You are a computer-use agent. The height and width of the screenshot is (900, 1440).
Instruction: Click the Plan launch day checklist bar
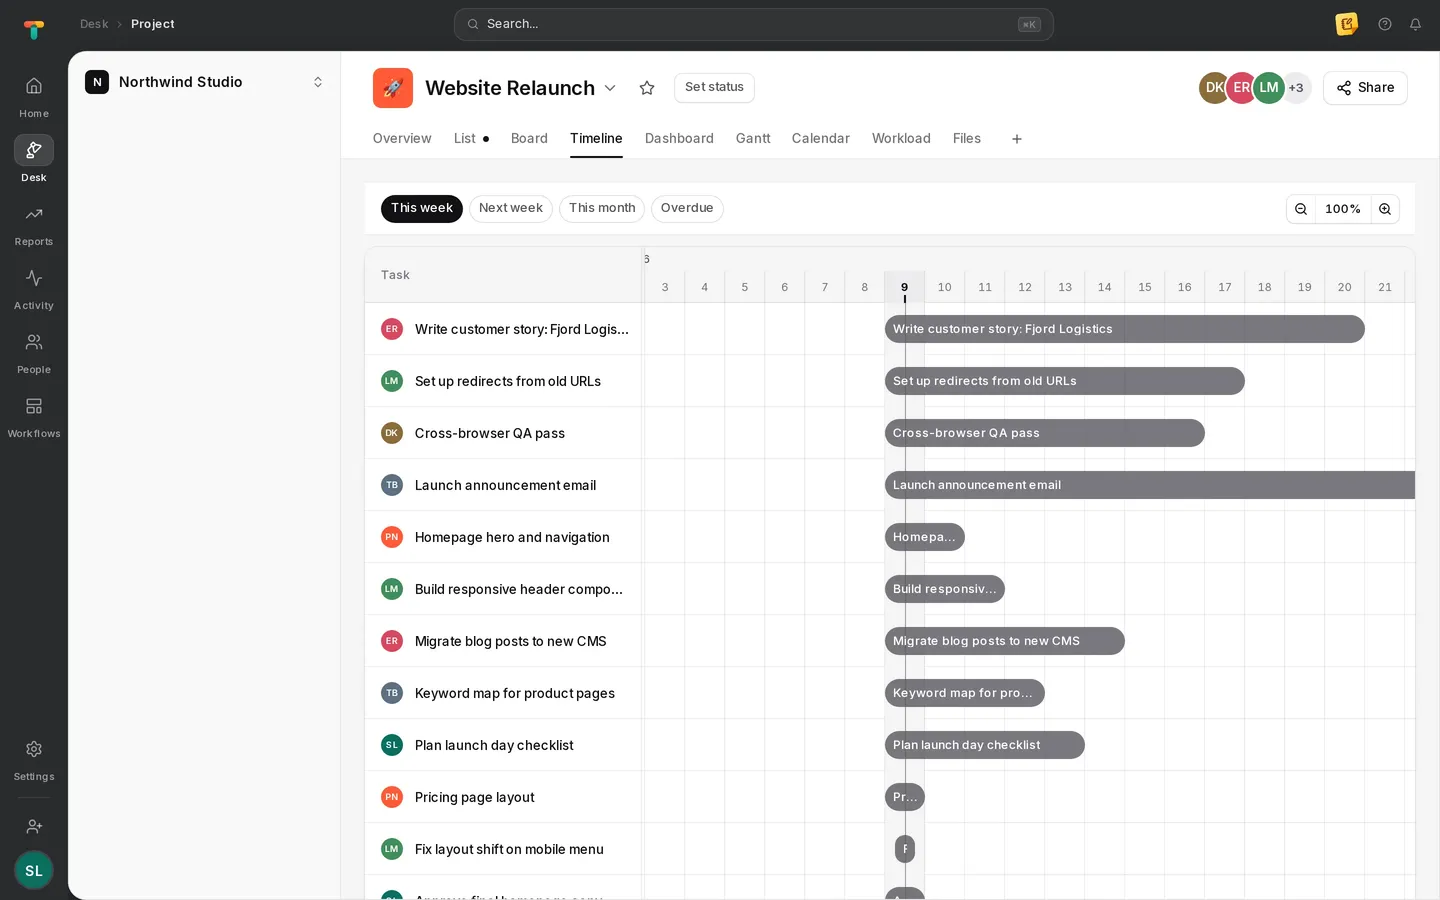point(985,745)
